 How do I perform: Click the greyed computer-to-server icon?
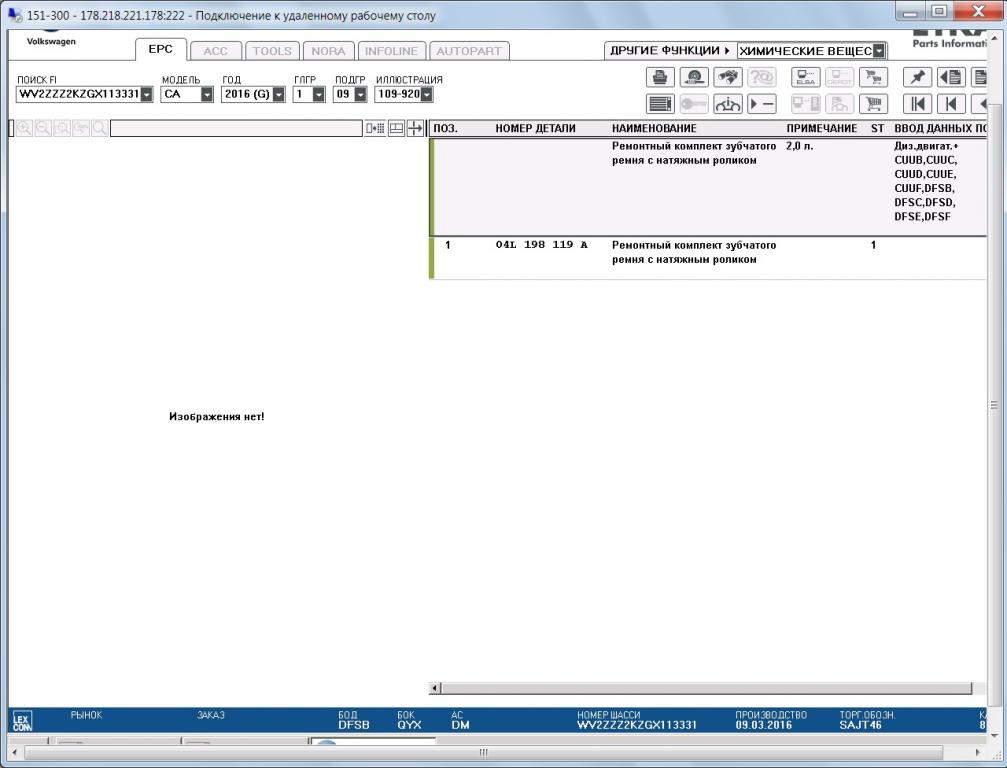[x=805, y=103]
